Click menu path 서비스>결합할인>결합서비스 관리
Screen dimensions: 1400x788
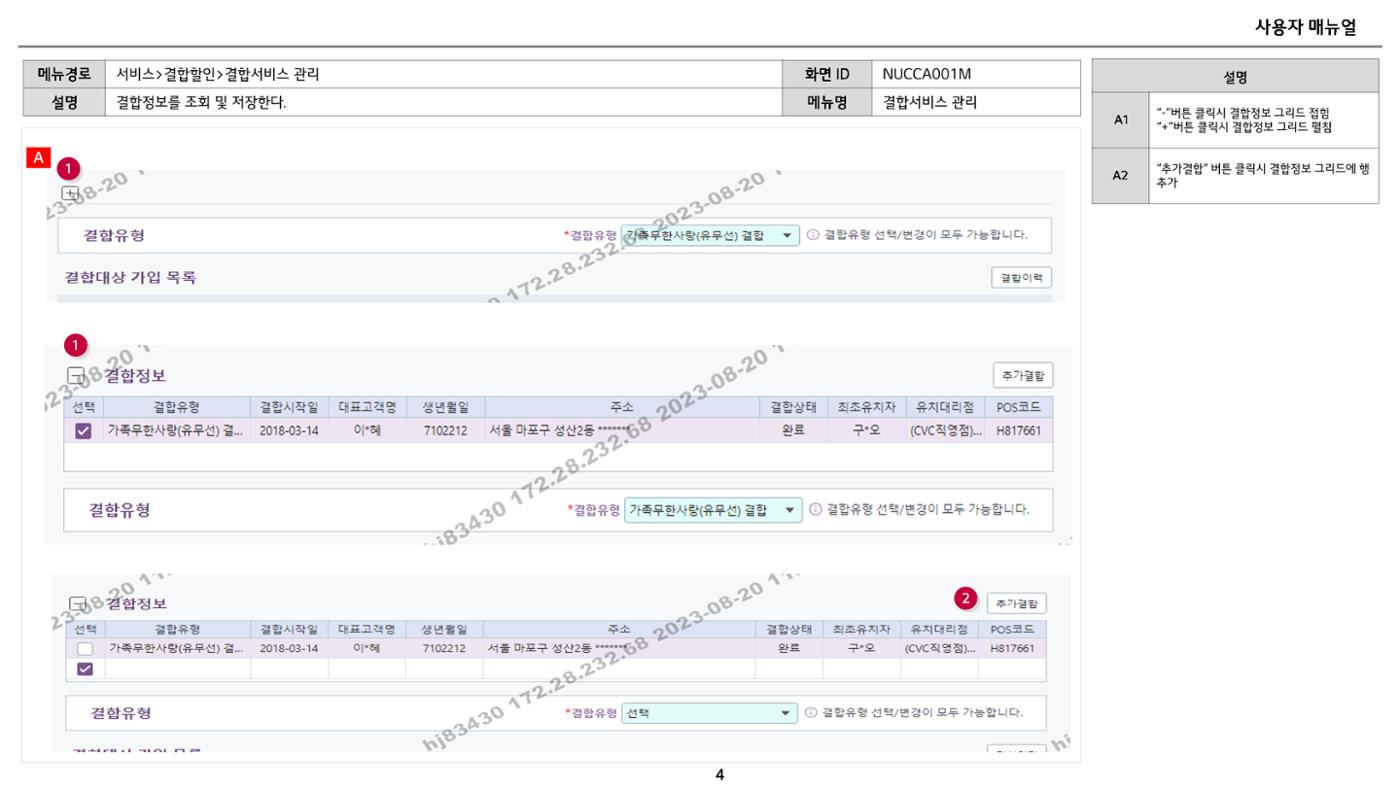[218, 74]
